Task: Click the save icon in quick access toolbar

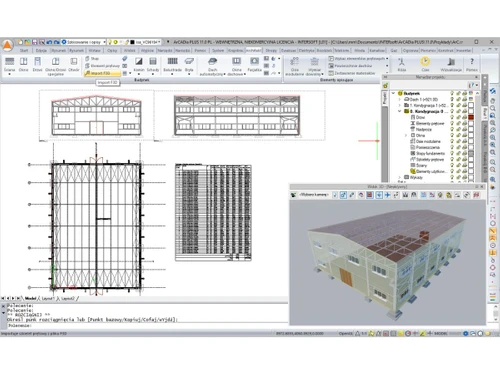Action: pos(34,42)
